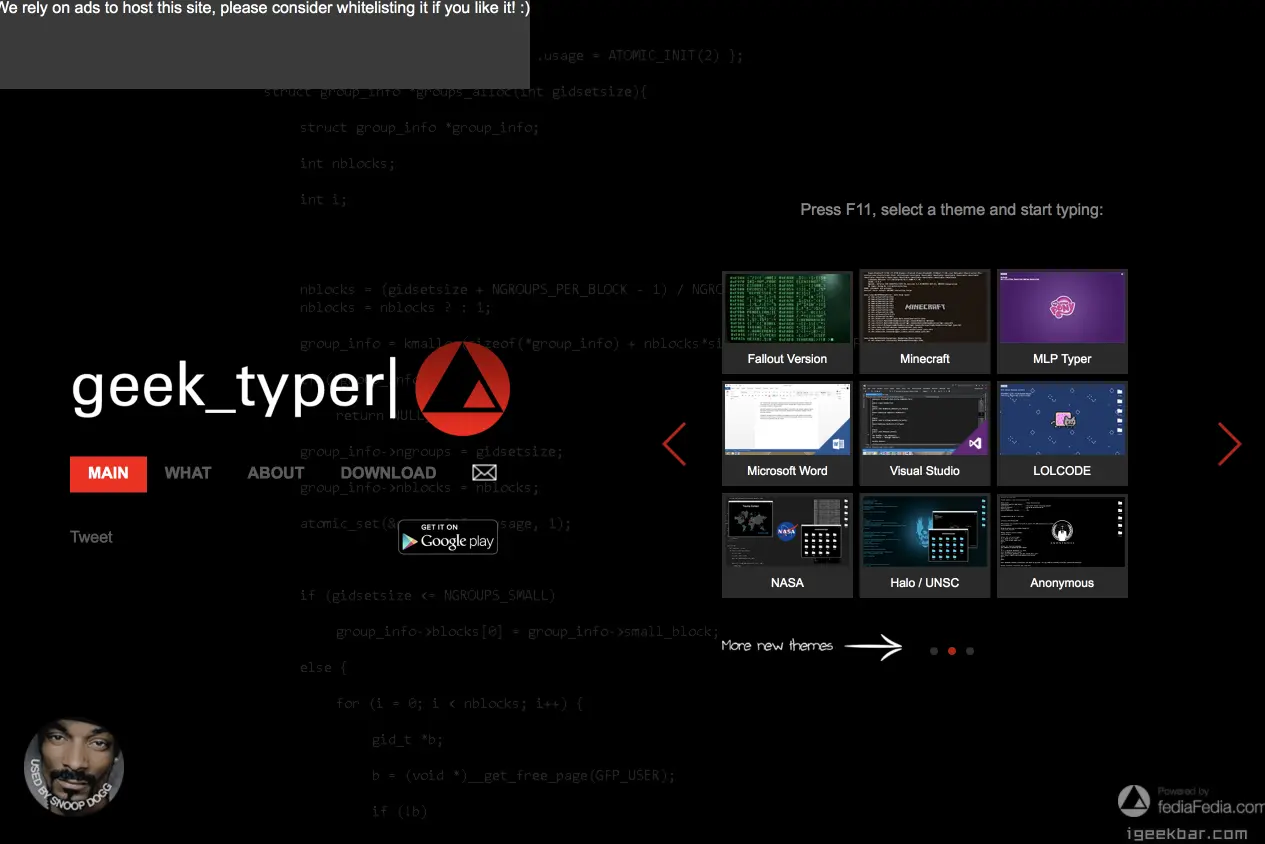Select the Microsoft Word theme
Screen dimensions: 1265x844
point(787,434)
